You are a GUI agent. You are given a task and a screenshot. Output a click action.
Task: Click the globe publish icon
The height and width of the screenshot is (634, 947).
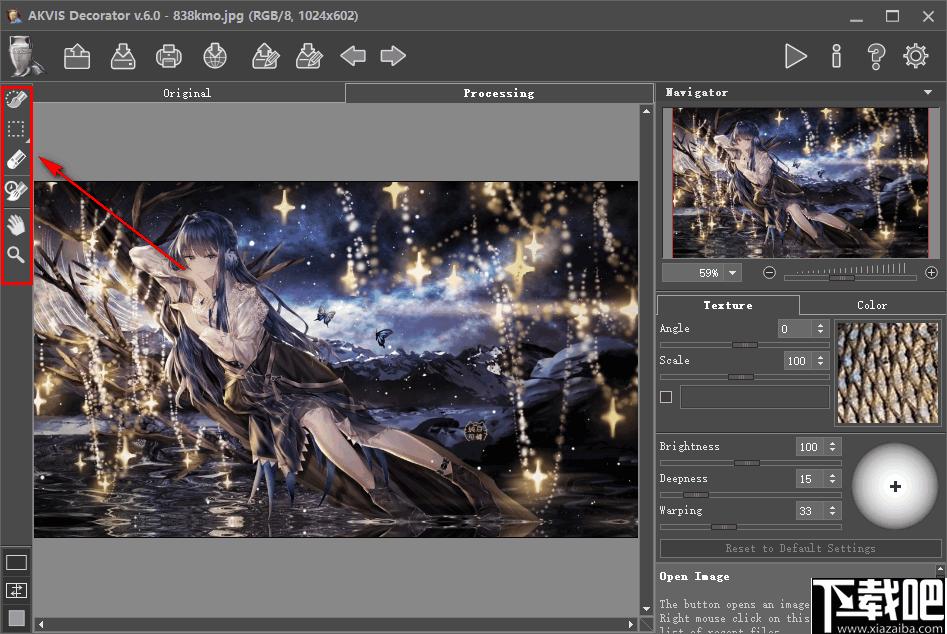(x=215, y=57)
